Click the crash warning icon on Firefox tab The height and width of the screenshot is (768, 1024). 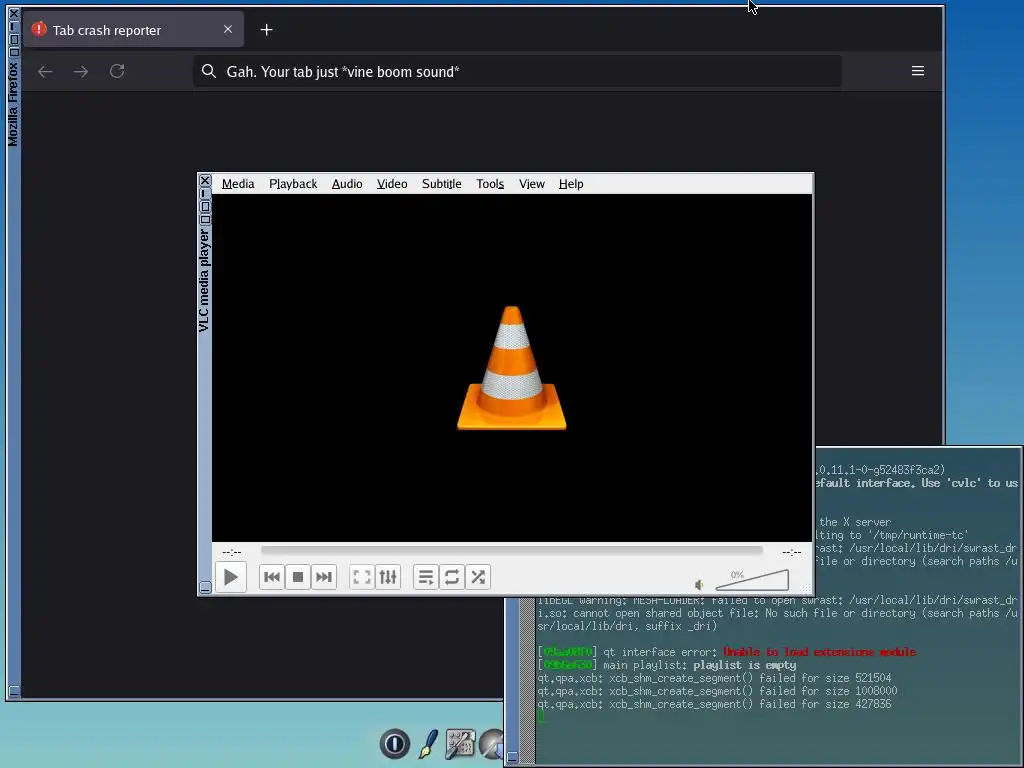(x=39, y=29)
